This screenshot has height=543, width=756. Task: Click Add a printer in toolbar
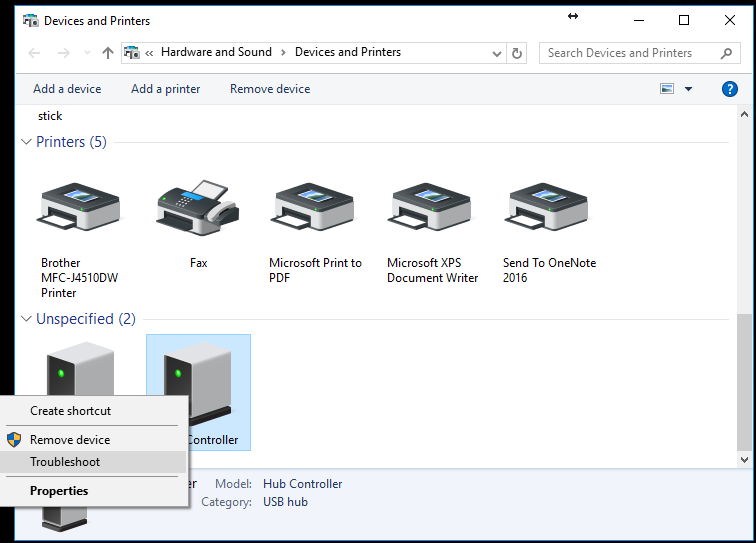pyautogui.click(x=165, y=89)
